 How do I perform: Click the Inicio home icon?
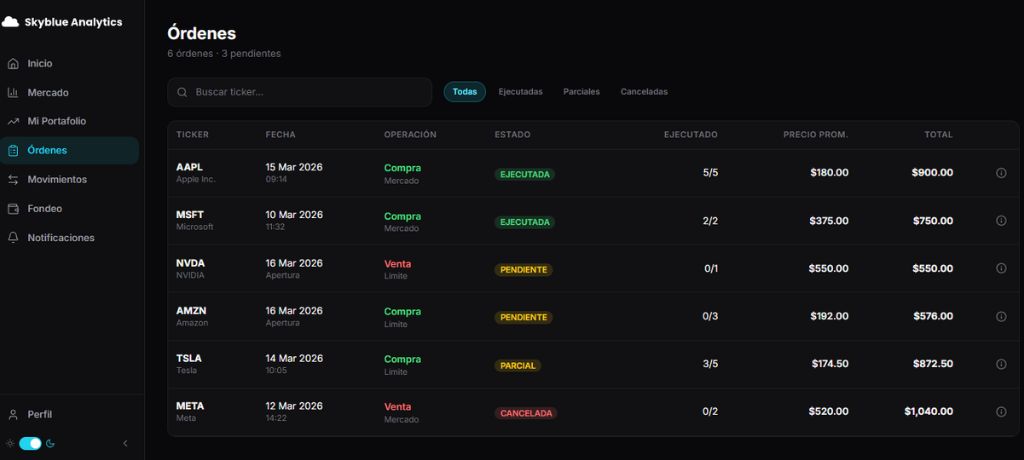pyautogui.click(x=12, y=64)
